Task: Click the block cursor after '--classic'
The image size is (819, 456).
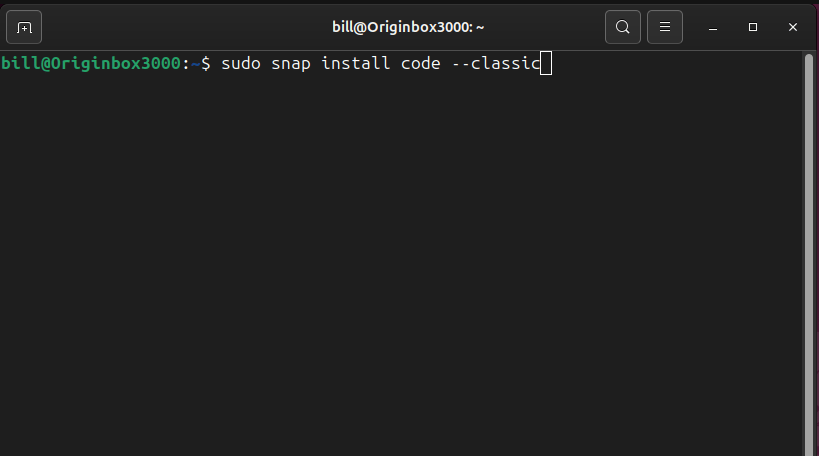Action: tap(546, 64)
